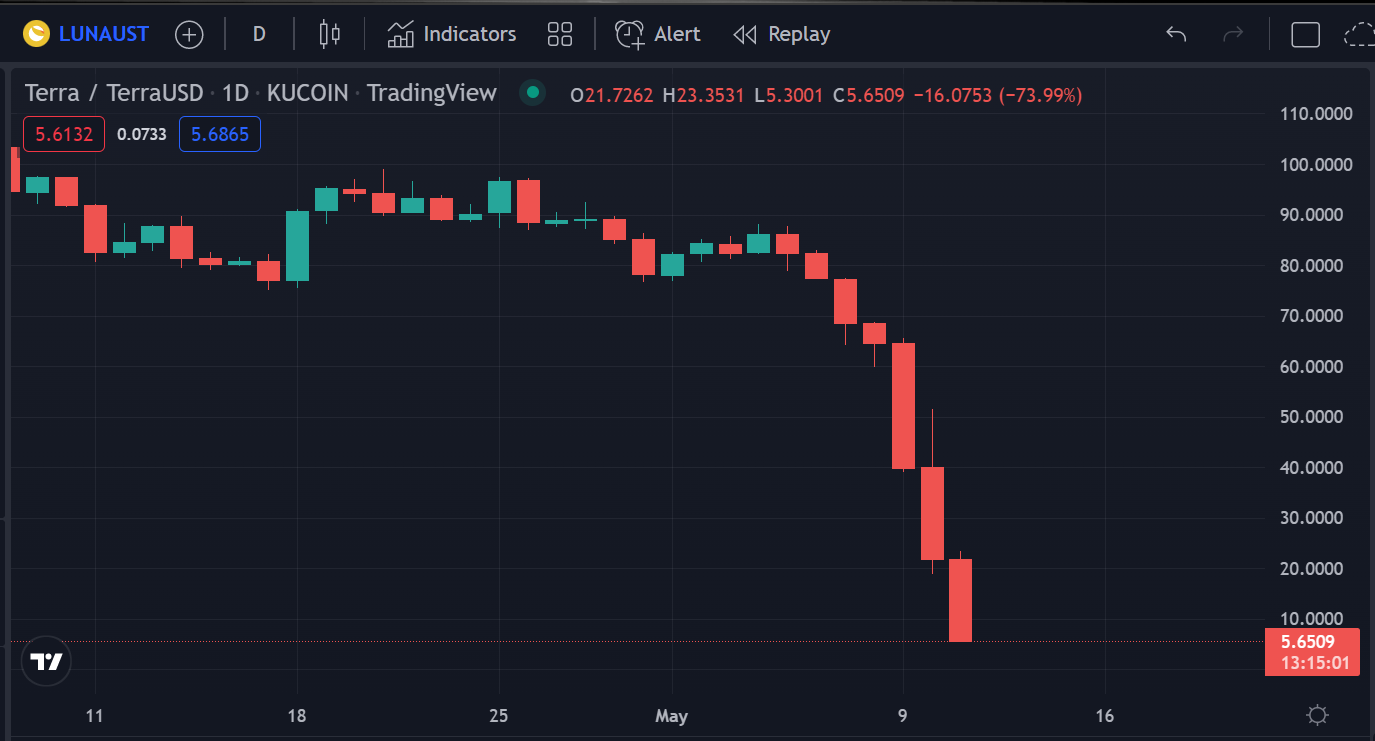The image size is (1375, 741).
Task: Click the change value −16.0753 (−73.99%)
Action: coord(999,95)
